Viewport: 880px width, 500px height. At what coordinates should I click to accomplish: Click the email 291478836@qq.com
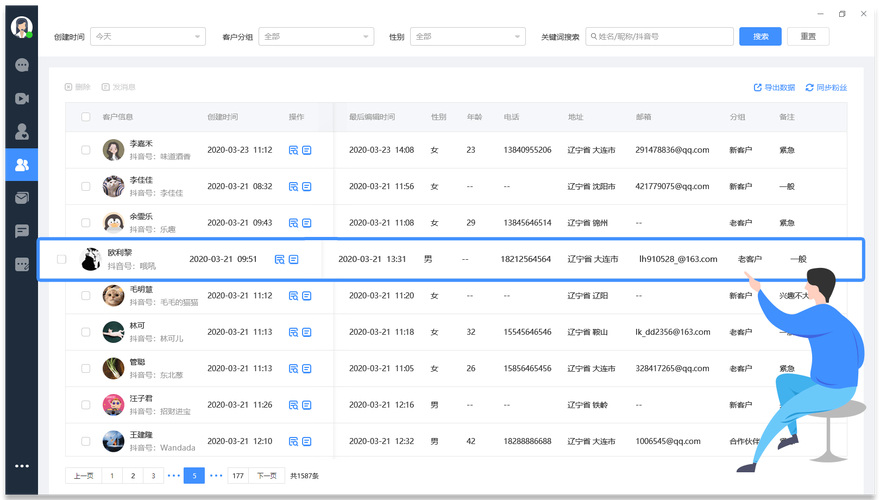tap(672, 150)
